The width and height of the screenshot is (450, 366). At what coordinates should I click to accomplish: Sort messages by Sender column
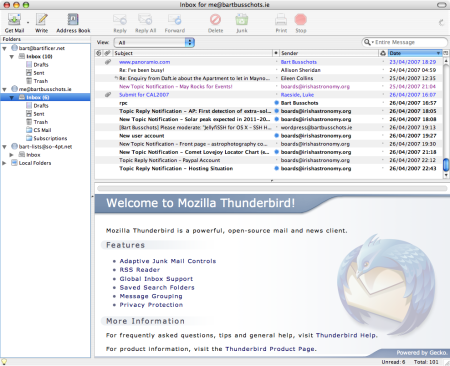click(x=329, y=53)
